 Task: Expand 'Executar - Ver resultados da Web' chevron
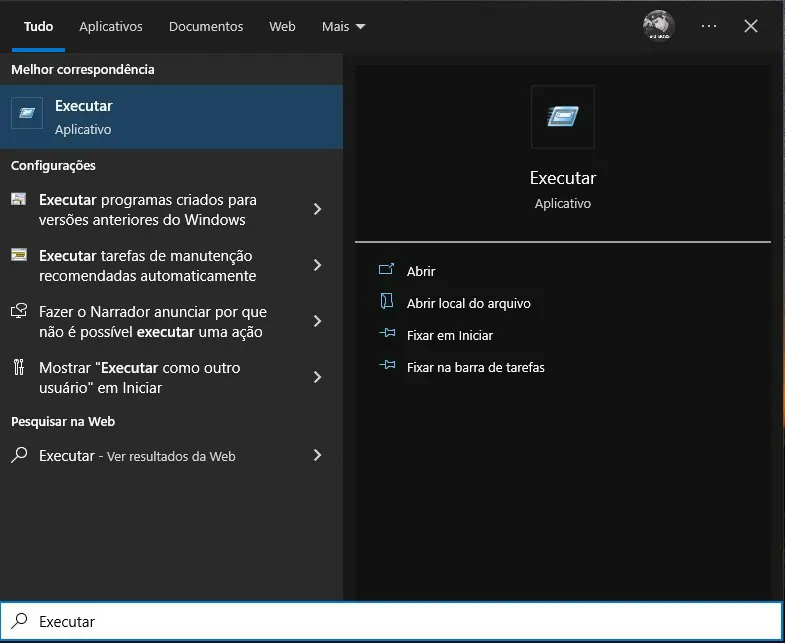pos(317,455)
